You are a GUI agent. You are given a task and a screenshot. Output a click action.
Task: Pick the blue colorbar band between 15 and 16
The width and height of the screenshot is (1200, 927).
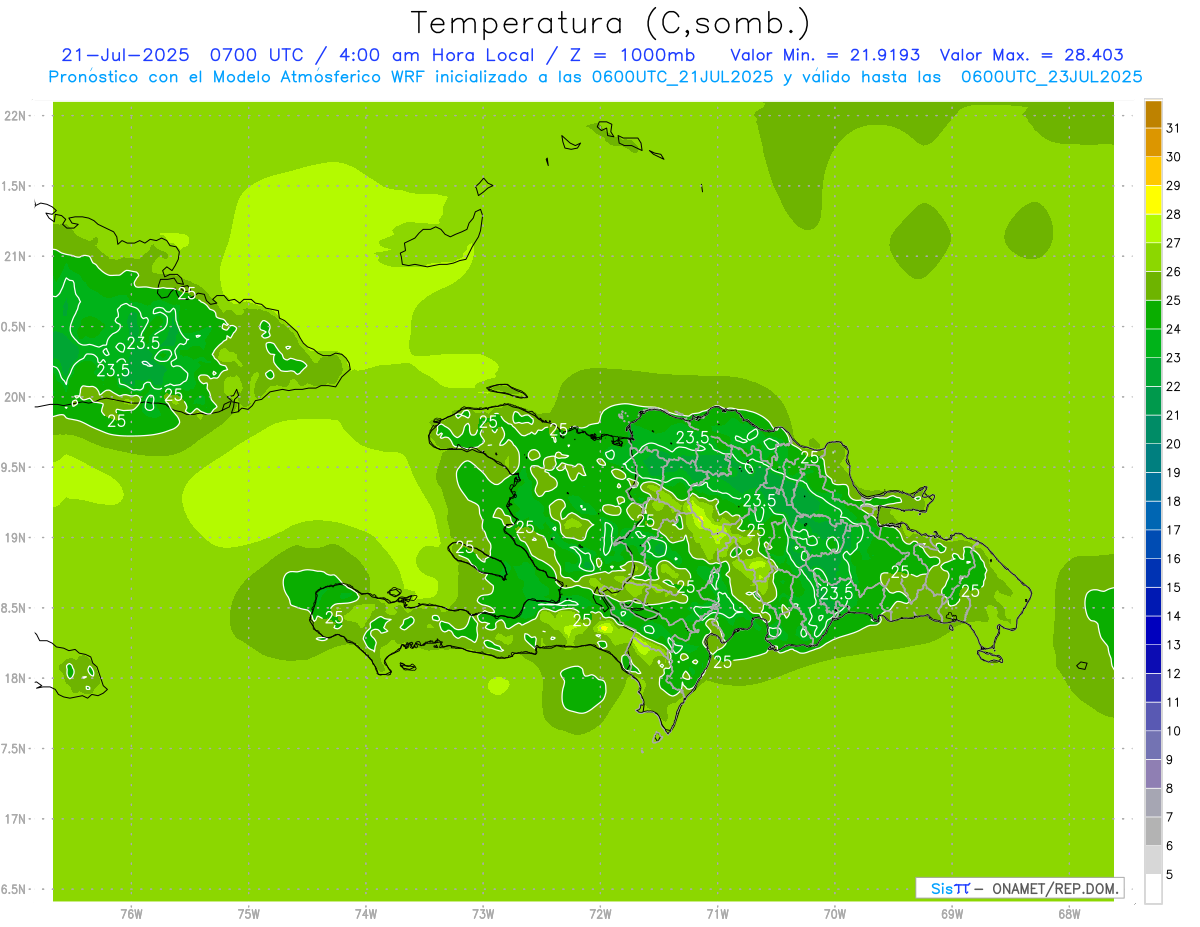pos(1153,573)
